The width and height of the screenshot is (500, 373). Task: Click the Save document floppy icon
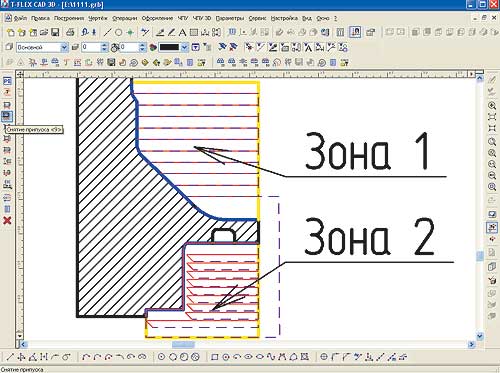(55, 32)
